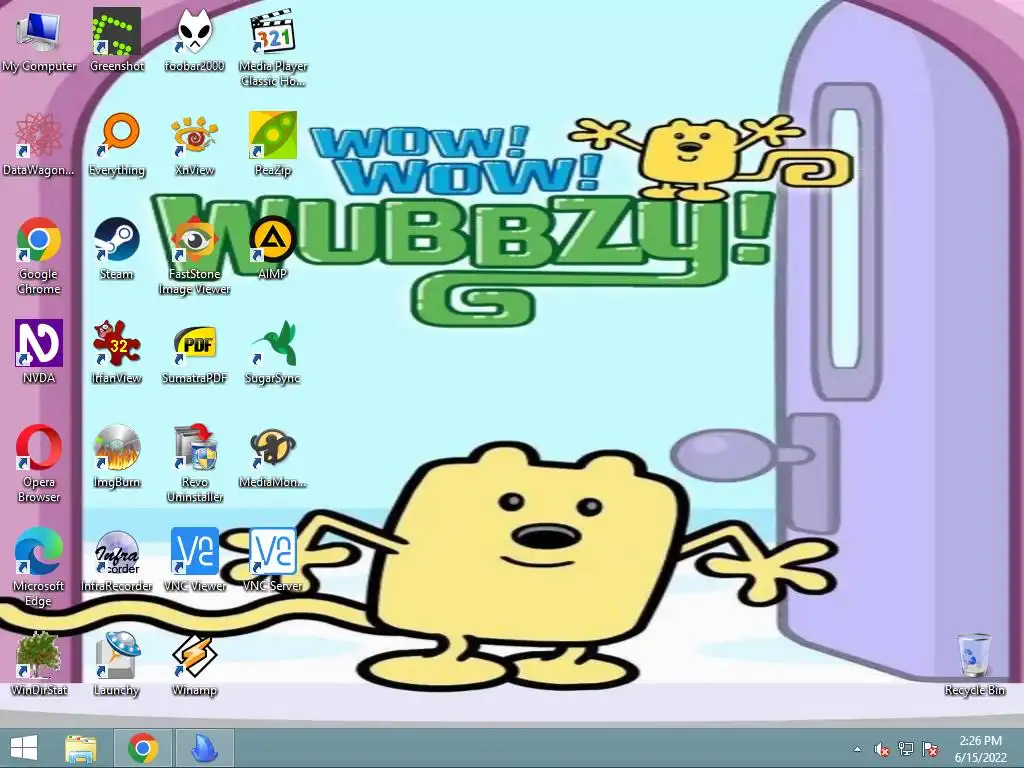Select the NVDA desktop icon
The image size is (1024, 768).
[39, 353]
